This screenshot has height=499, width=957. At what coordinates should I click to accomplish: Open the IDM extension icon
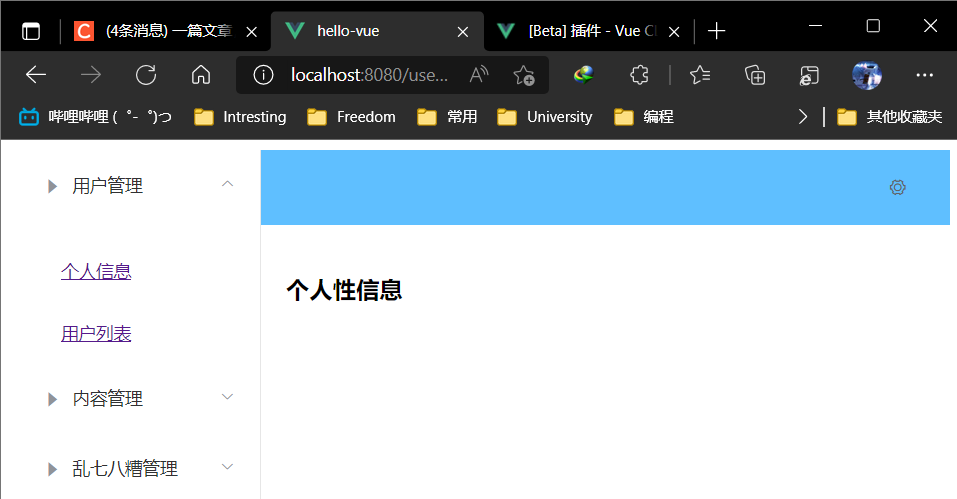(x=583, y=75)
